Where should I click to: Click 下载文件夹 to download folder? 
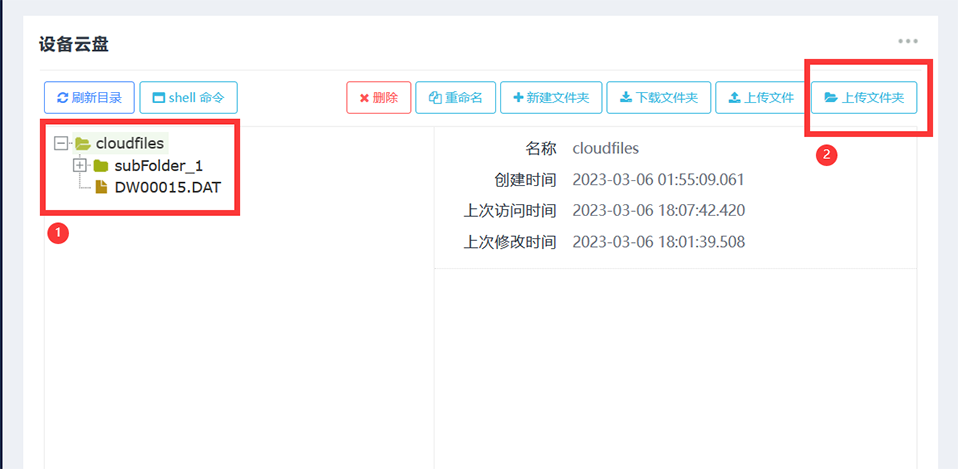pyautogui.click(x=658, y=98)
